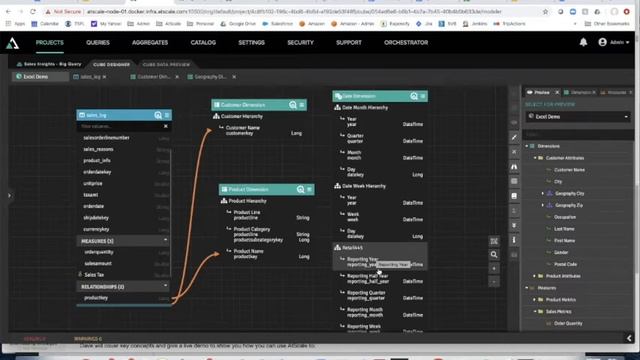Click the fit-to-screen canvas button

[494, 241]
